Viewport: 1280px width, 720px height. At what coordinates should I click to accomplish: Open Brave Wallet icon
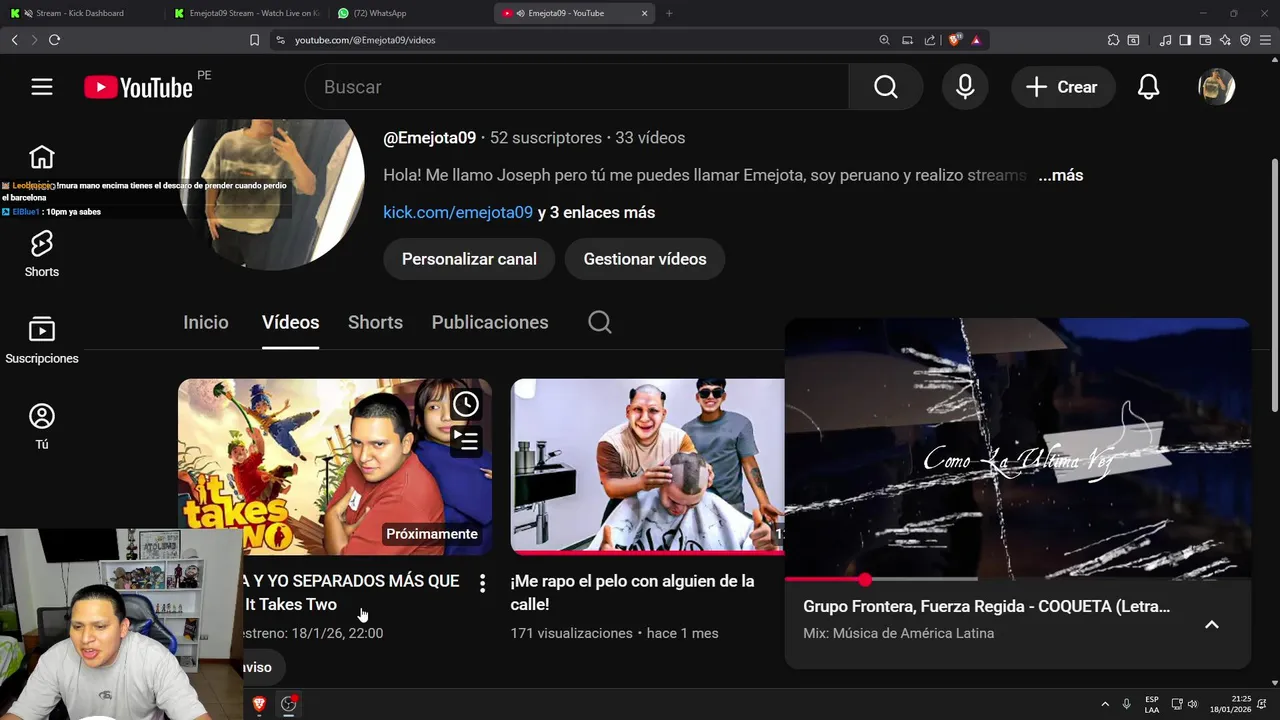[x=1205, y=40]
